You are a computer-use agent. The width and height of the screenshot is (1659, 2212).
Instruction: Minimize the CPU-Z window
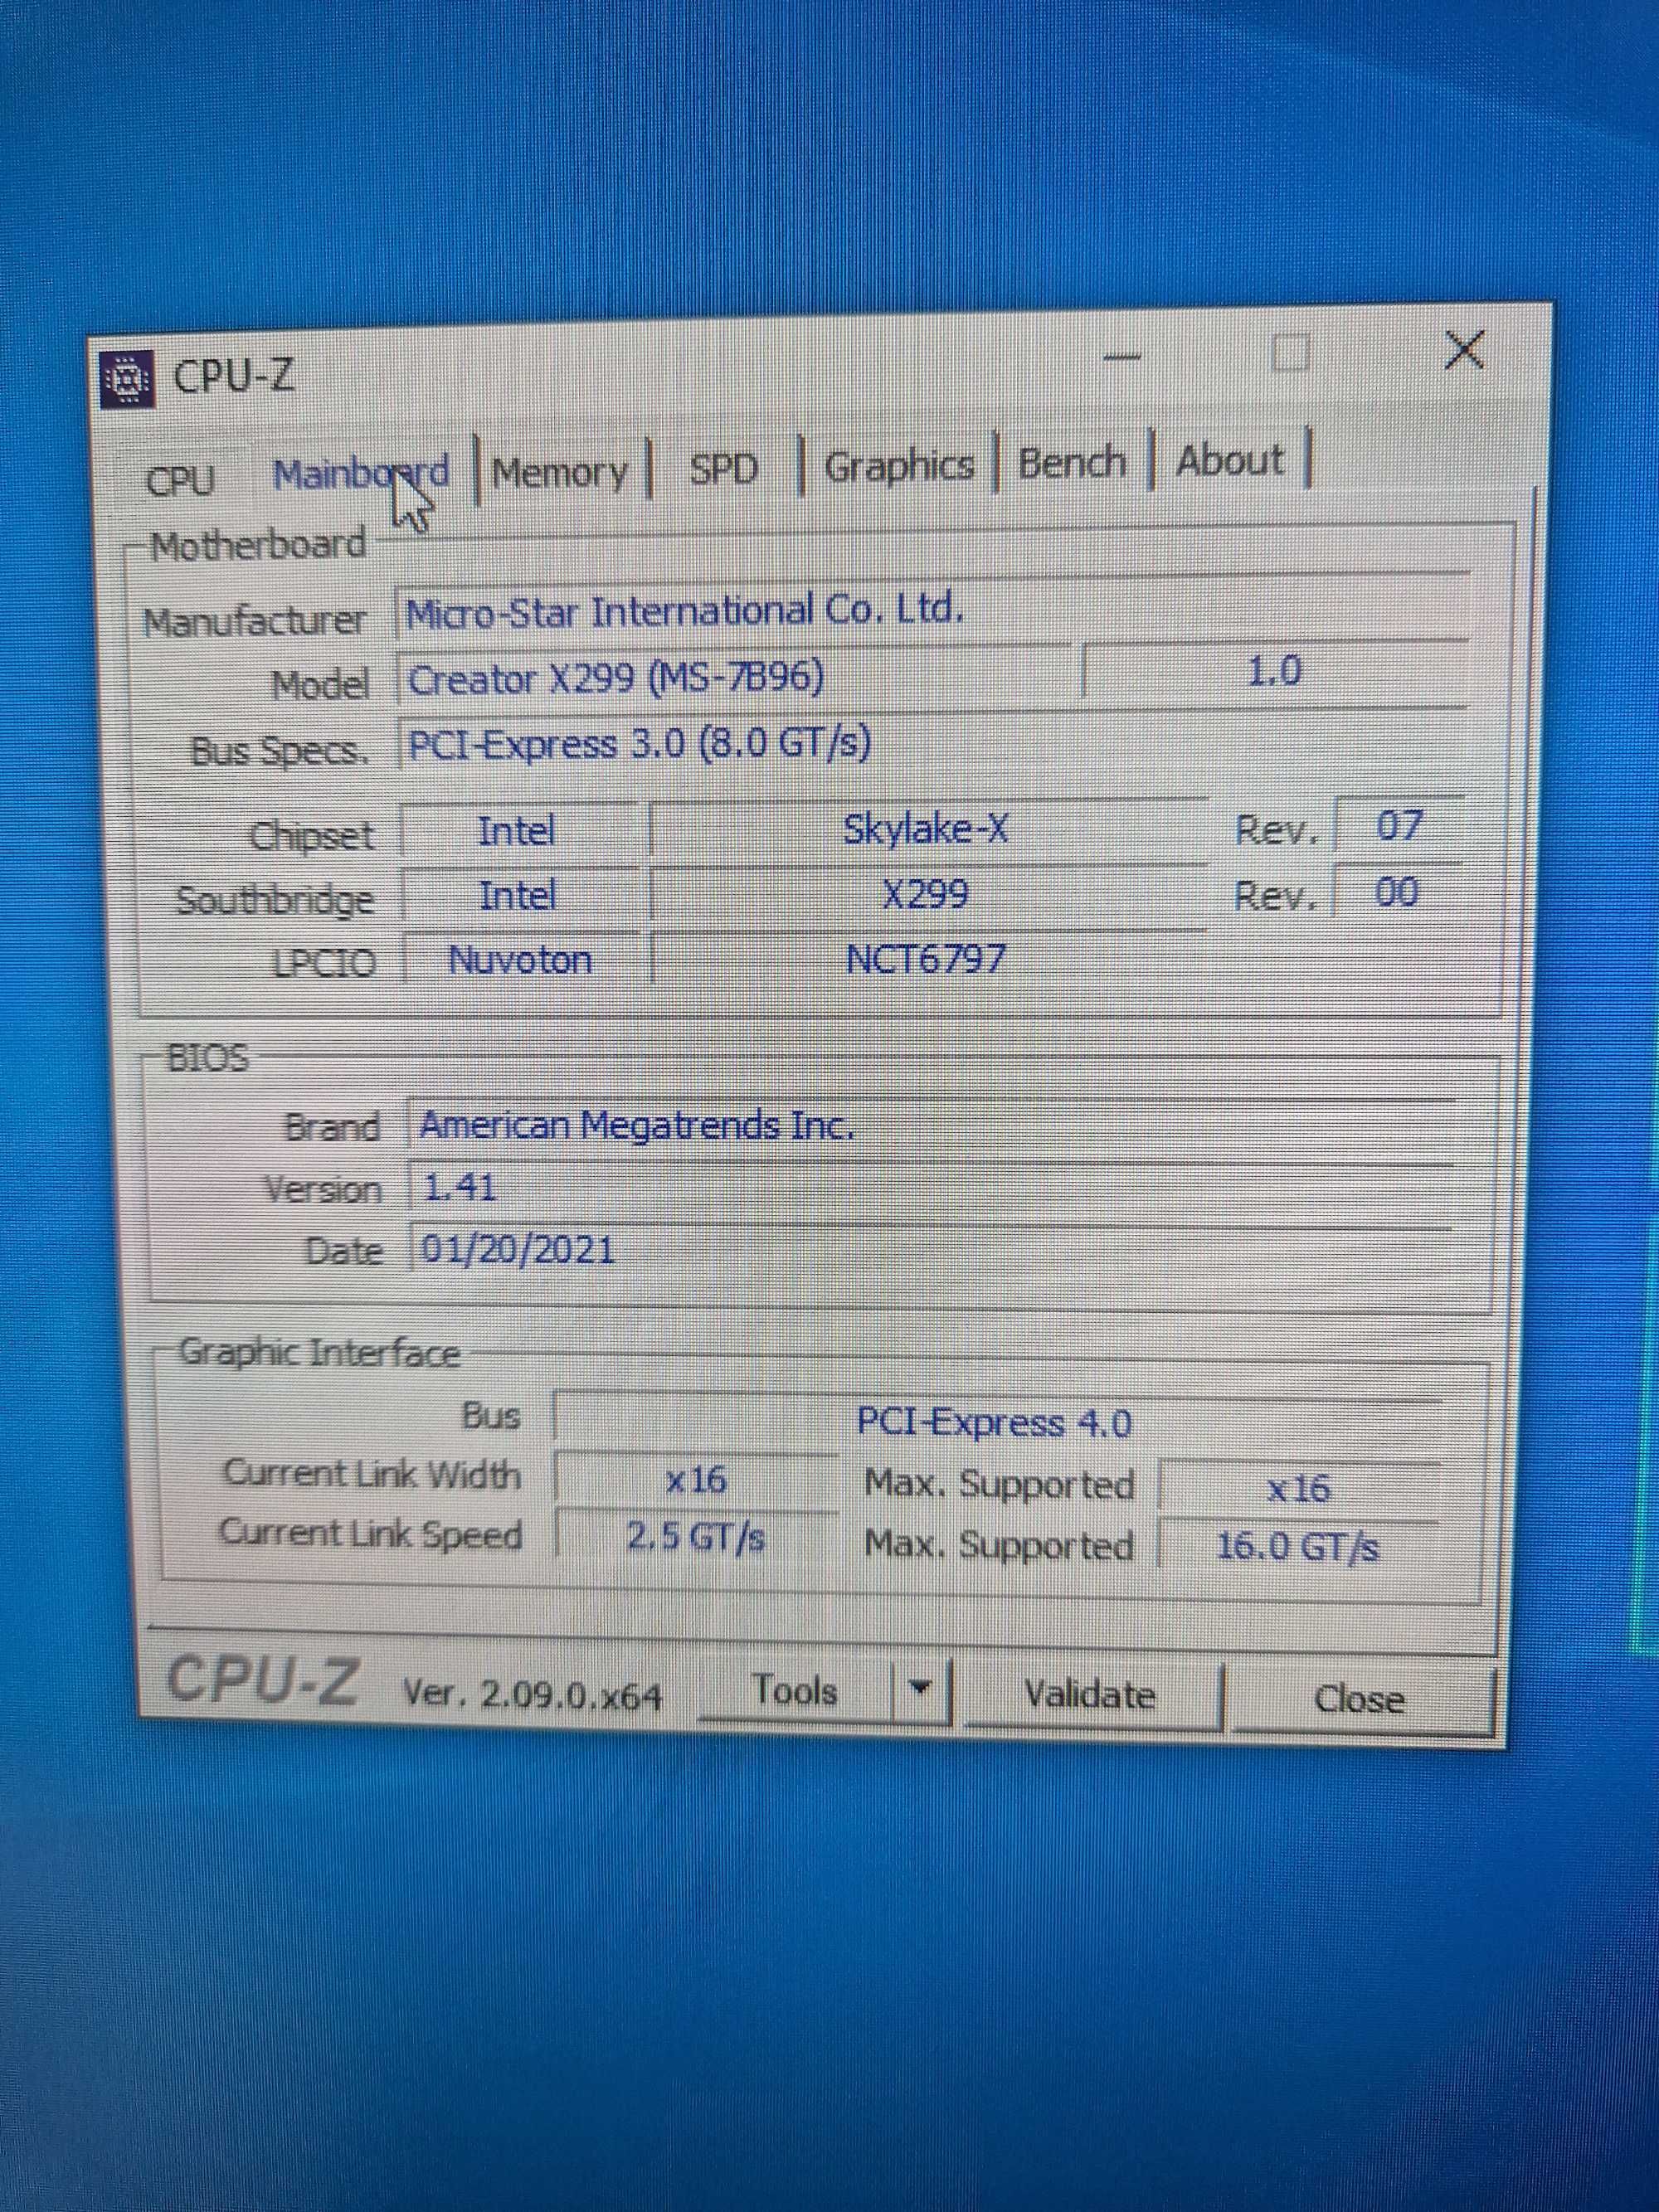point(1124,355)
